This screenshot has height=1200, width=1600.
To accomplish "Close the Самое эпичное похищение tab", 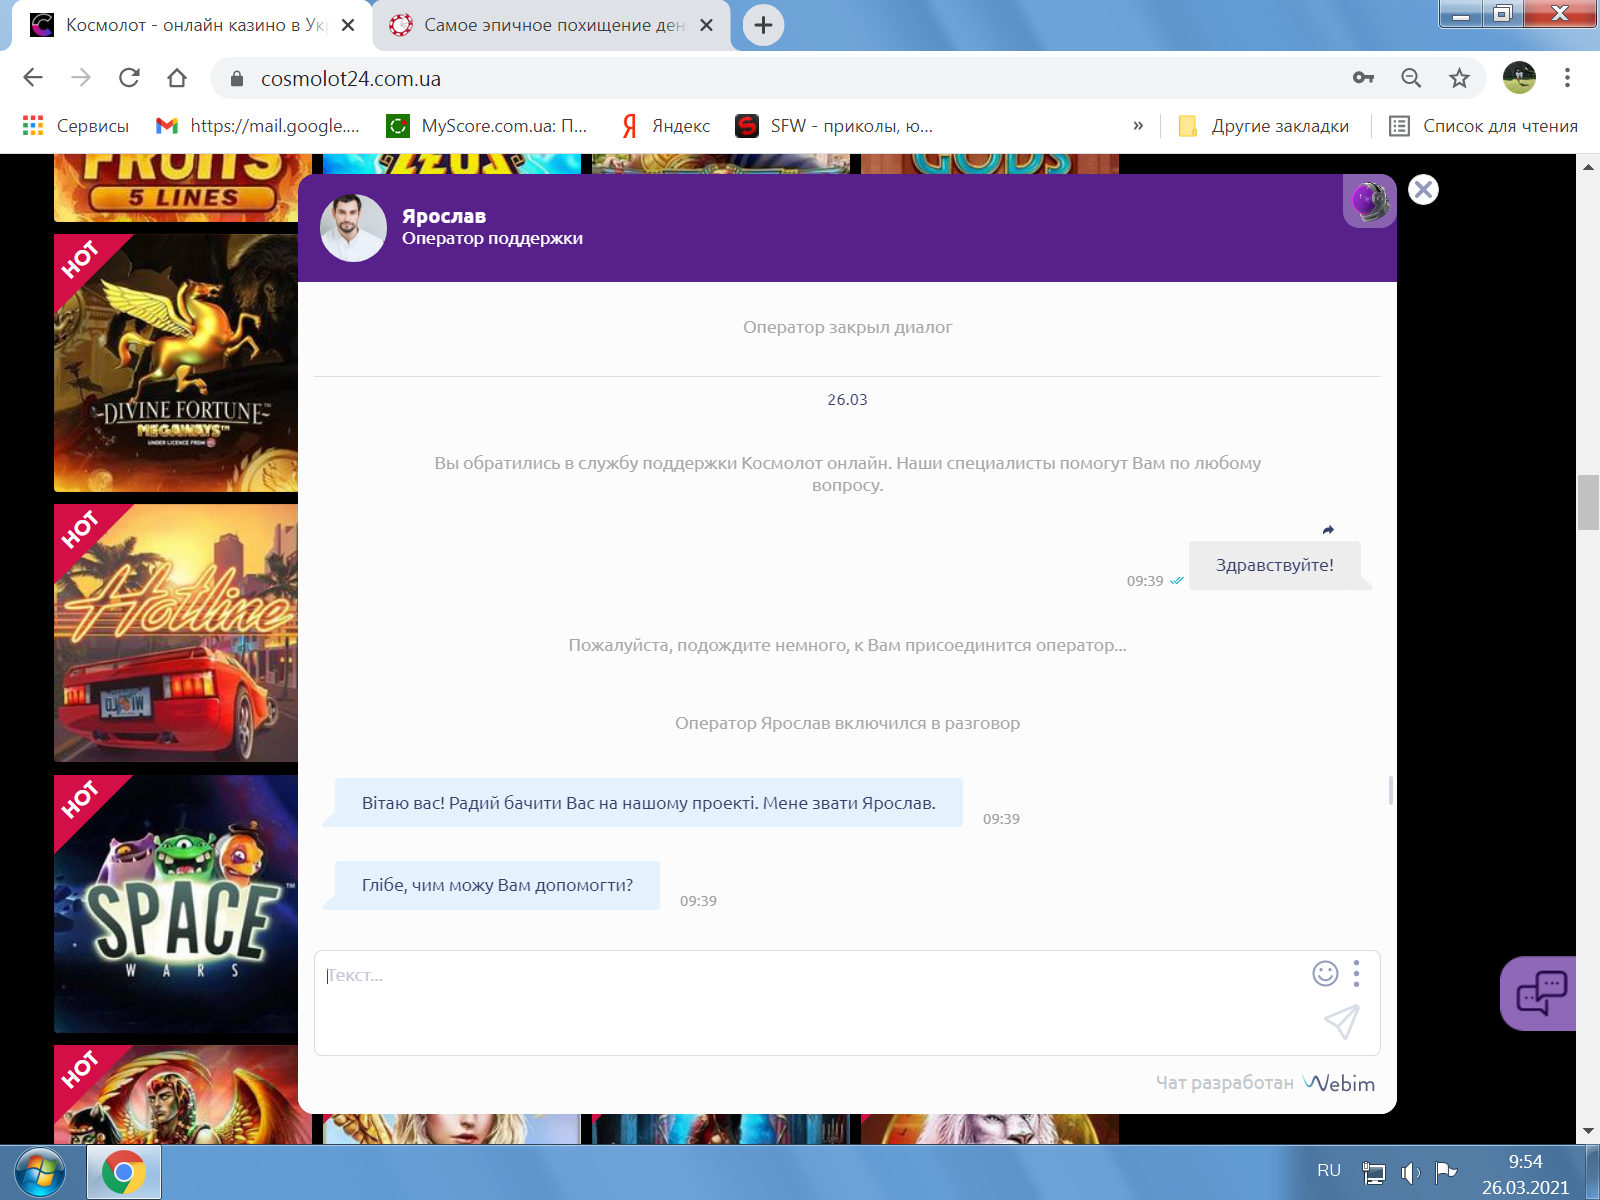I will [706, 25].
